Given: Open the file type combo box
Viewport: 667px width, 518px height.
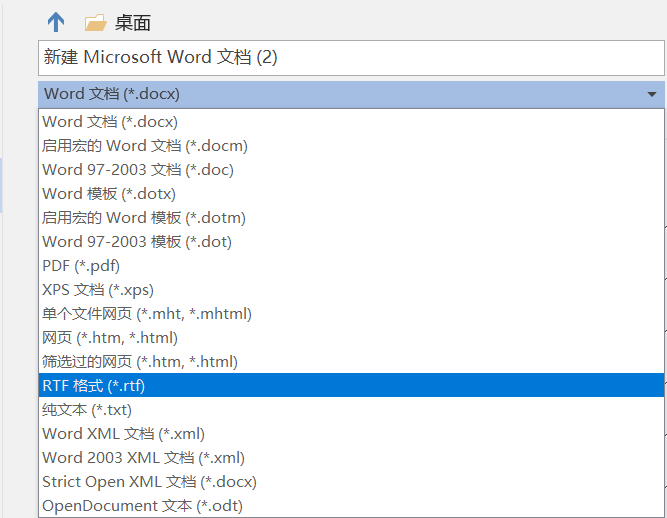Looking at the screenshot, I should [x=351, y=94].
